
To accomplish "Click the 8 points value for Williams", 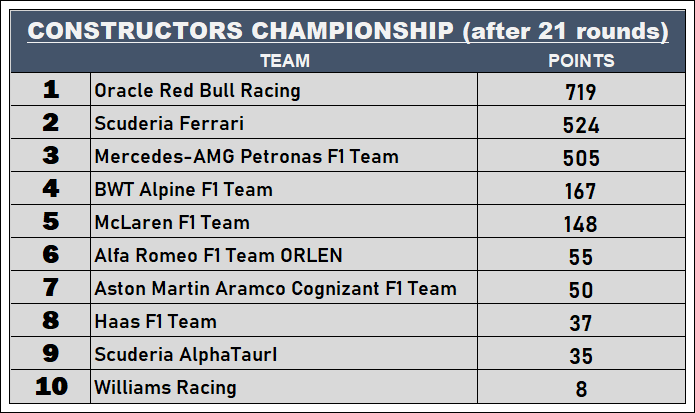I will click(581, 389).
